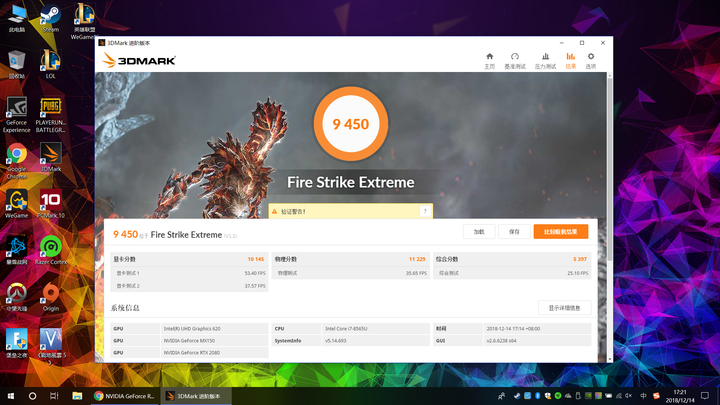
Task: Click the graphics test 2 row 37.57 FPS
Action: coord(189,286)
